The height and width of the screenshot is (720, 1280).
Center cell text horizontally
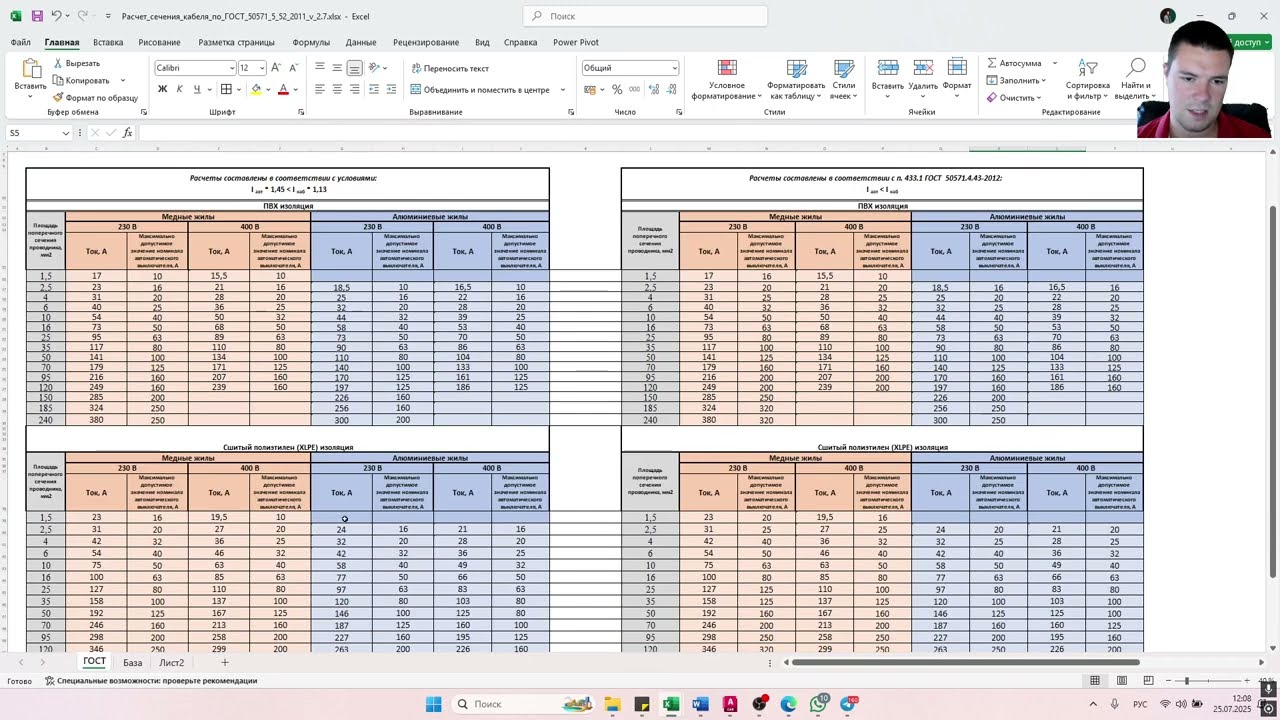pyautogui.click(x=337, y=89)
